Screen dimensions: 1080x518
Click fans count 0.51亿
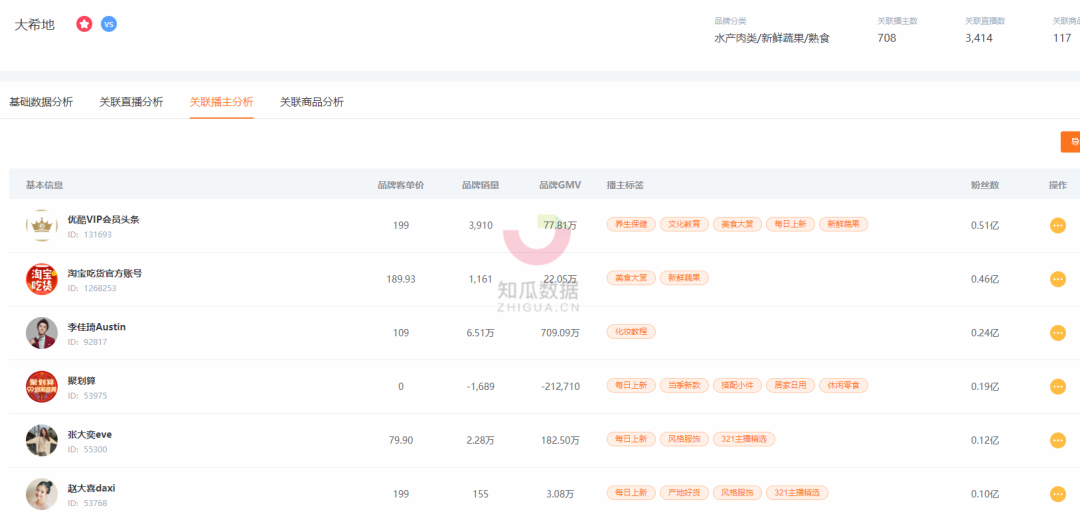[985, 225]
